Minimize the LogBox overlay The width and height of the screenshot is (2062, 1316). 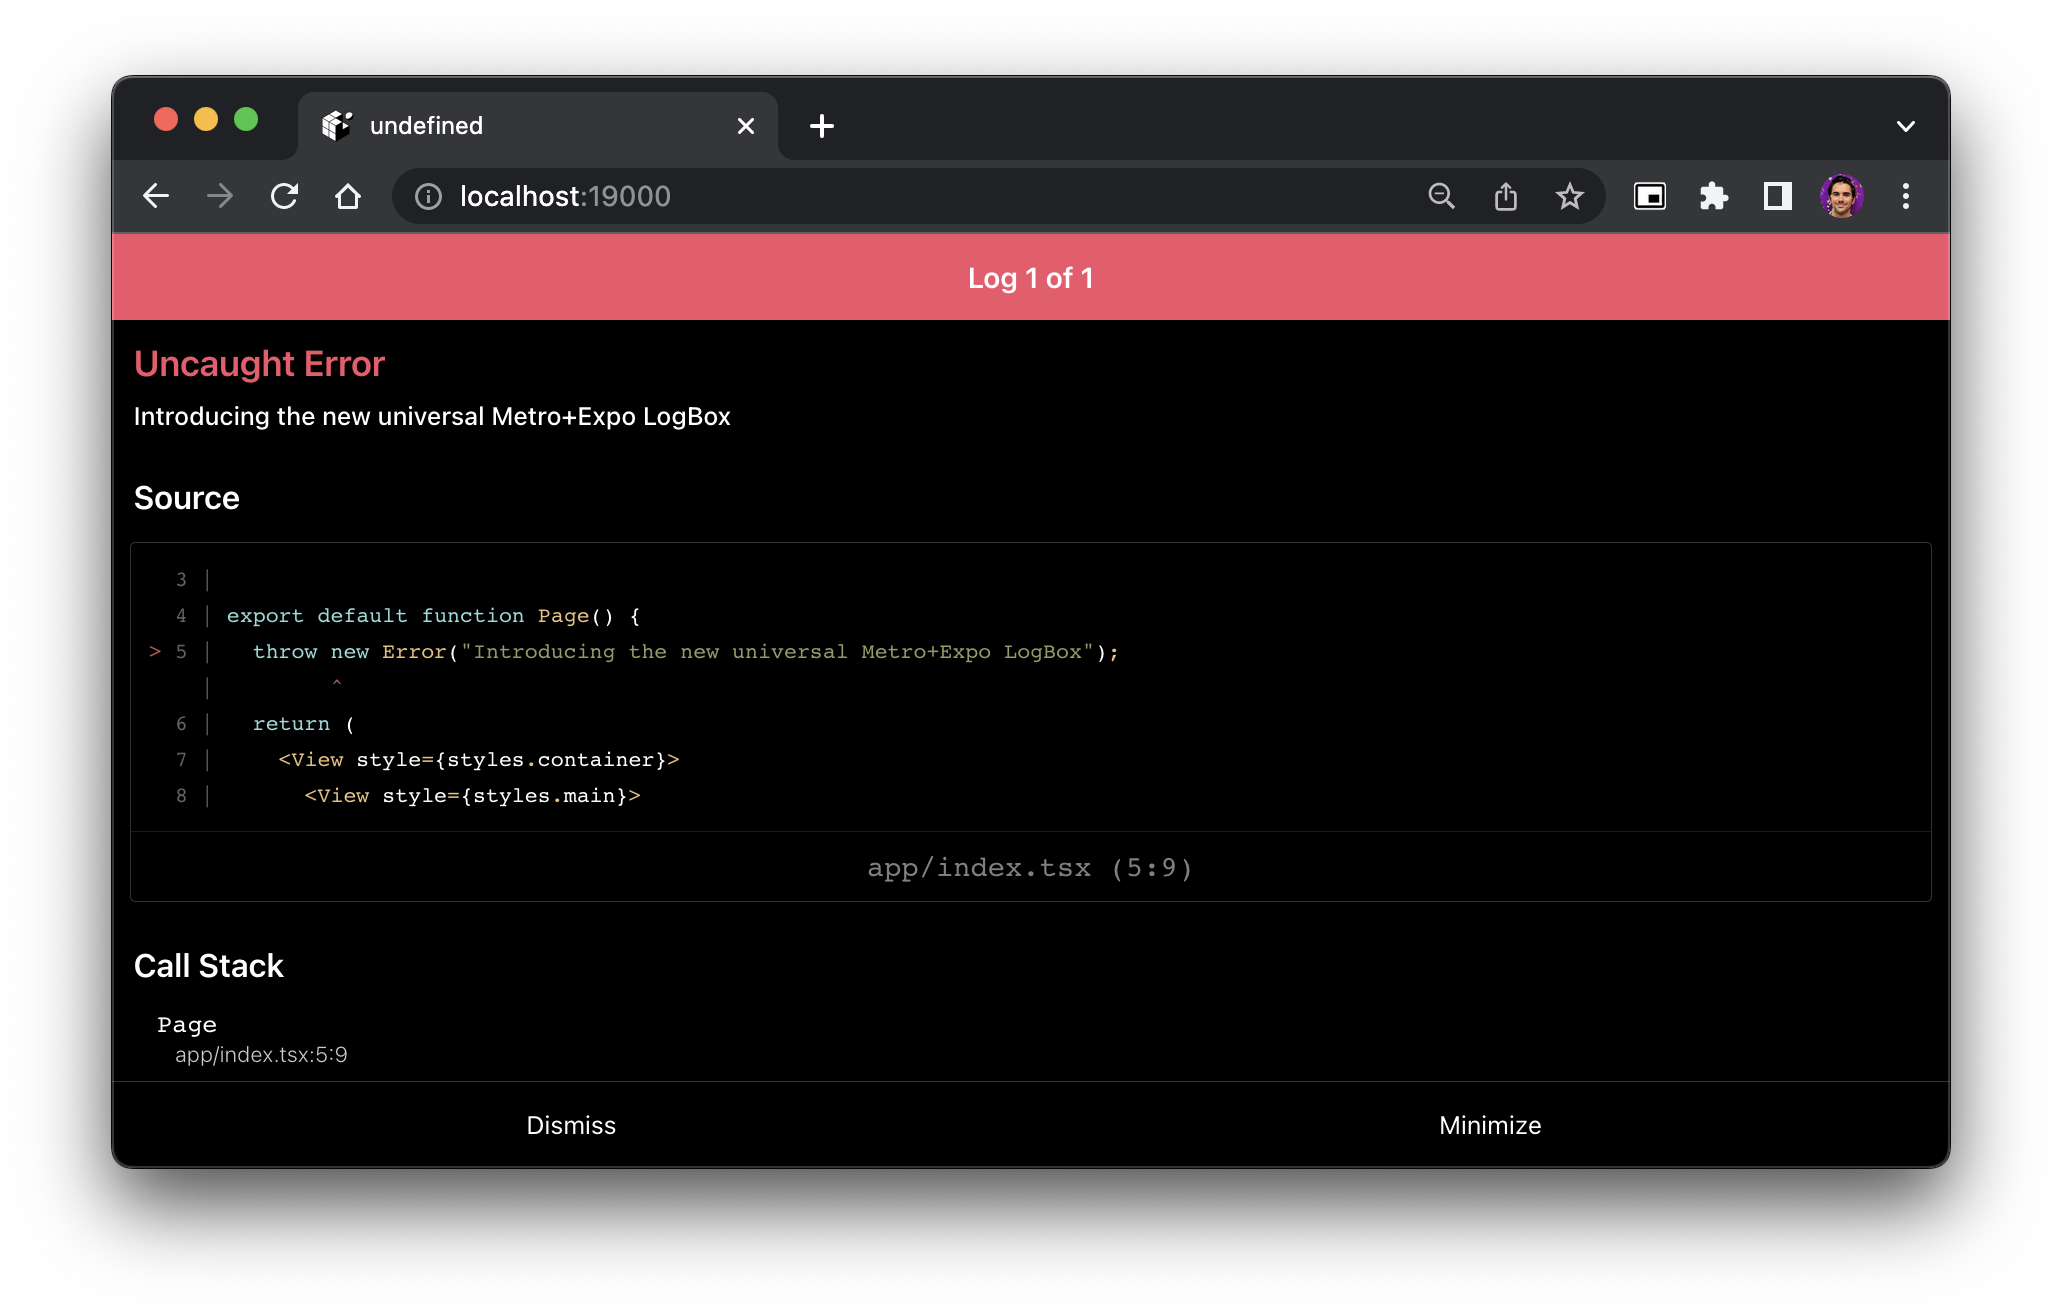point(1490,1125)
